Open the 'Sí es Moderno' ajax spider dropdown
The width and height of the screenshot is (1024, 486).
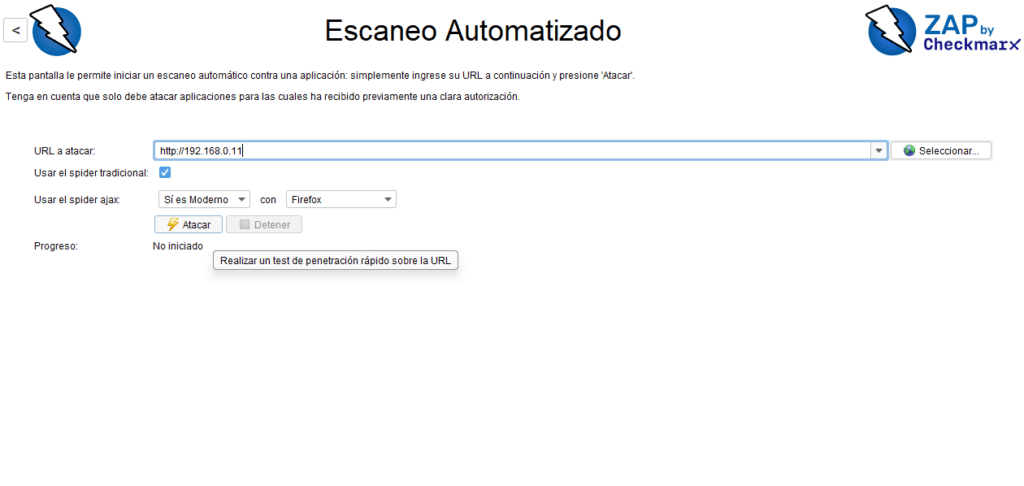coord(204,200)
